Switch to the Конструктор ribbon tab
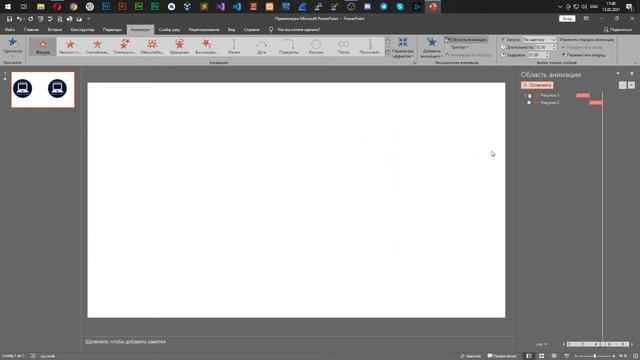 82,29
